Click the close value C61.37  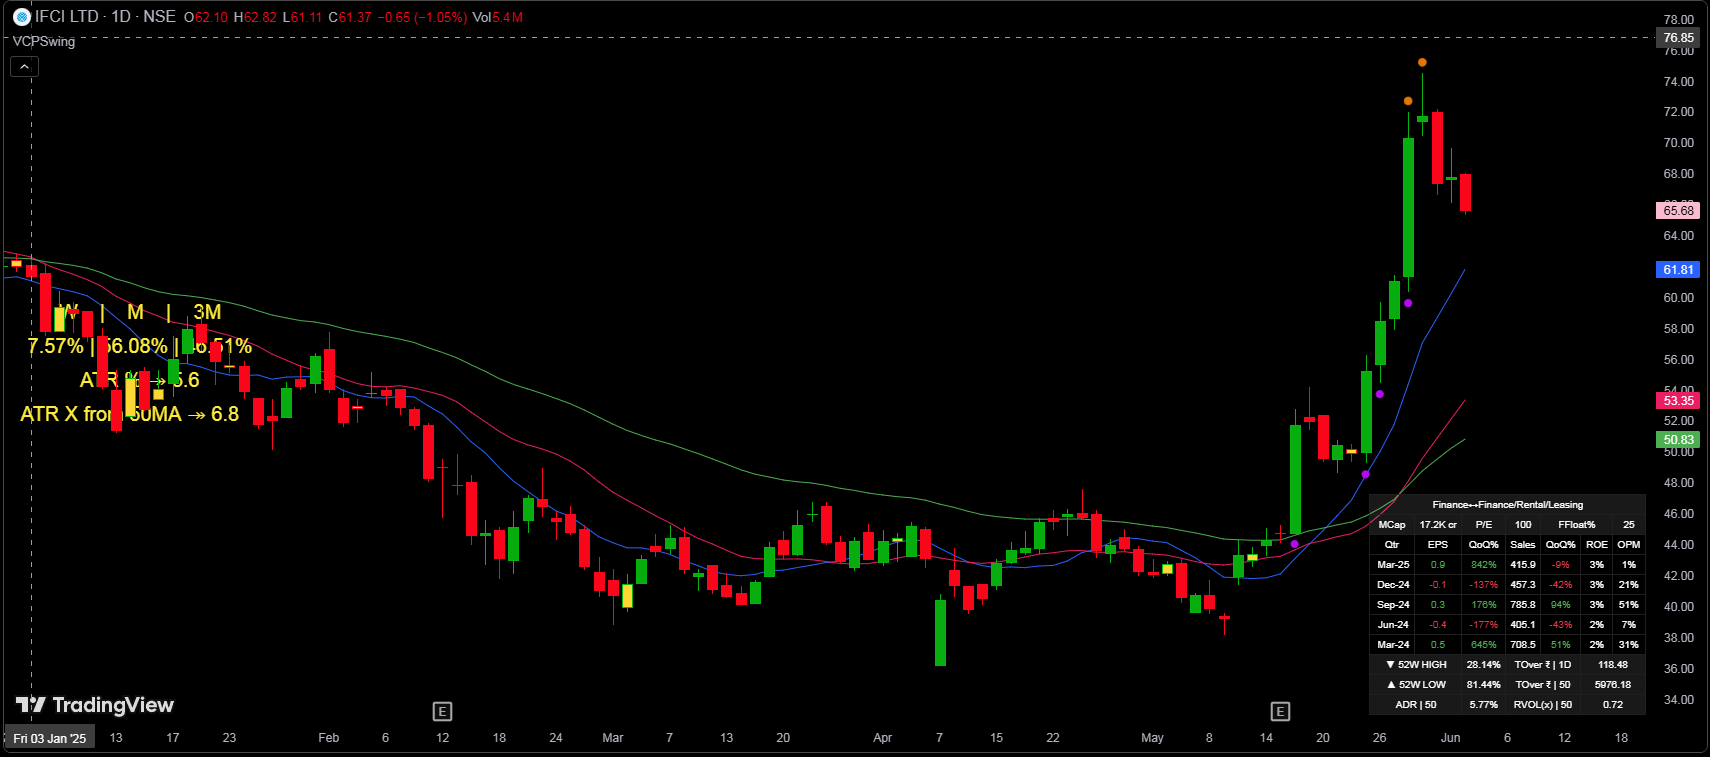350,17
